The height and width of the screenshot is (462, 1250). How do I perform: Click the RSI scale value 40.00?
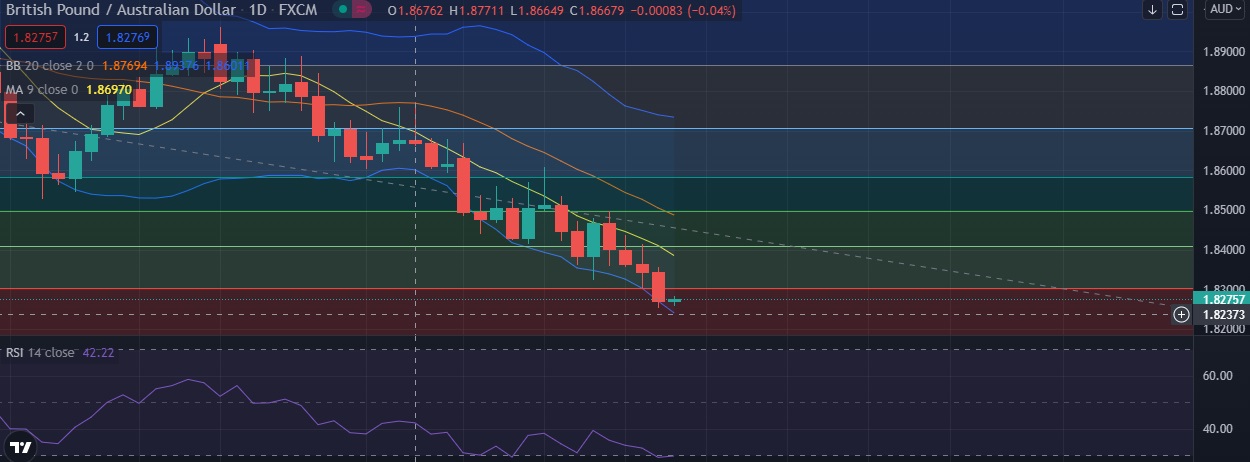click(x=1216, y=429)
